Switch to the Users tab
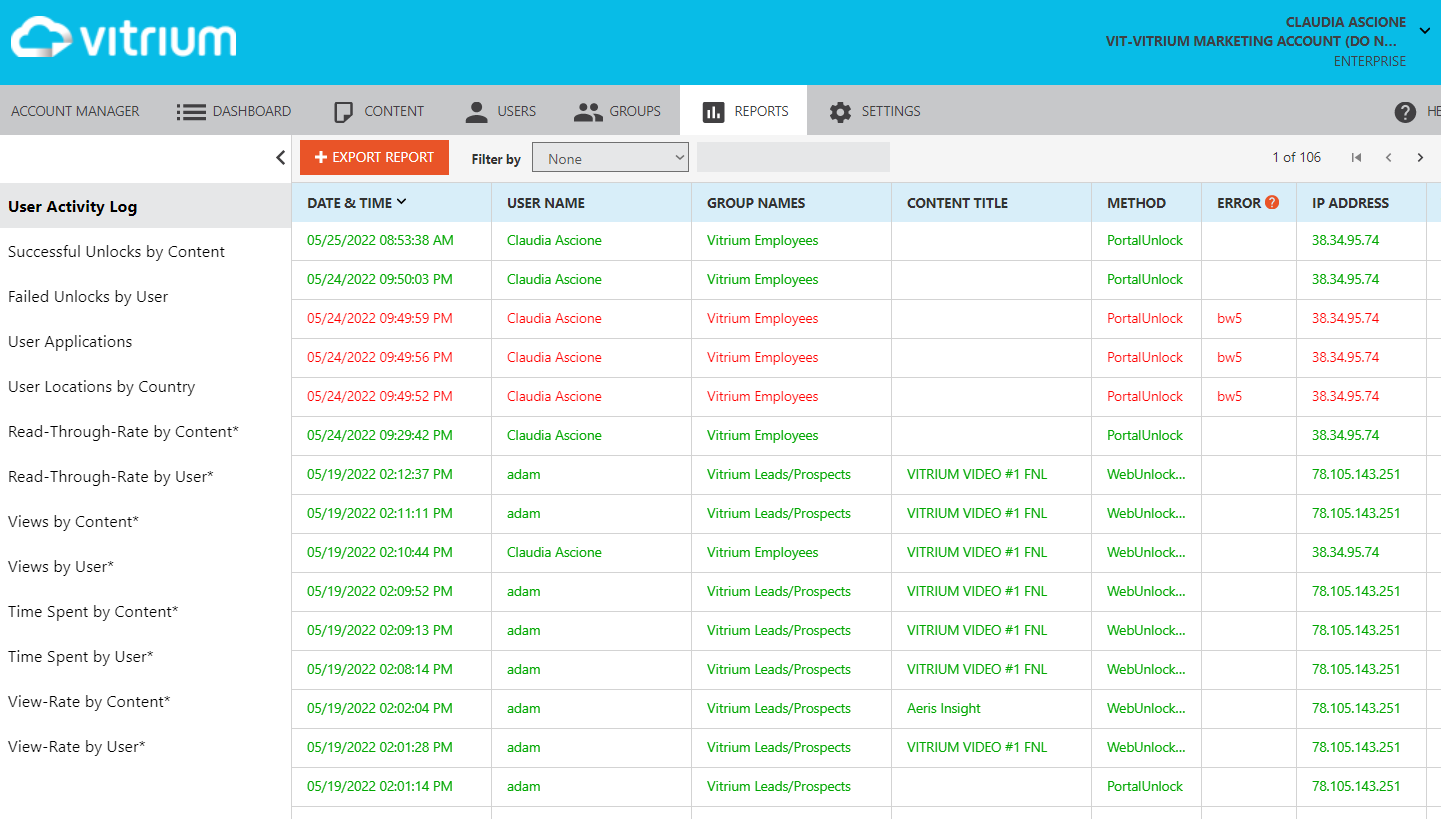 point(501,111)
